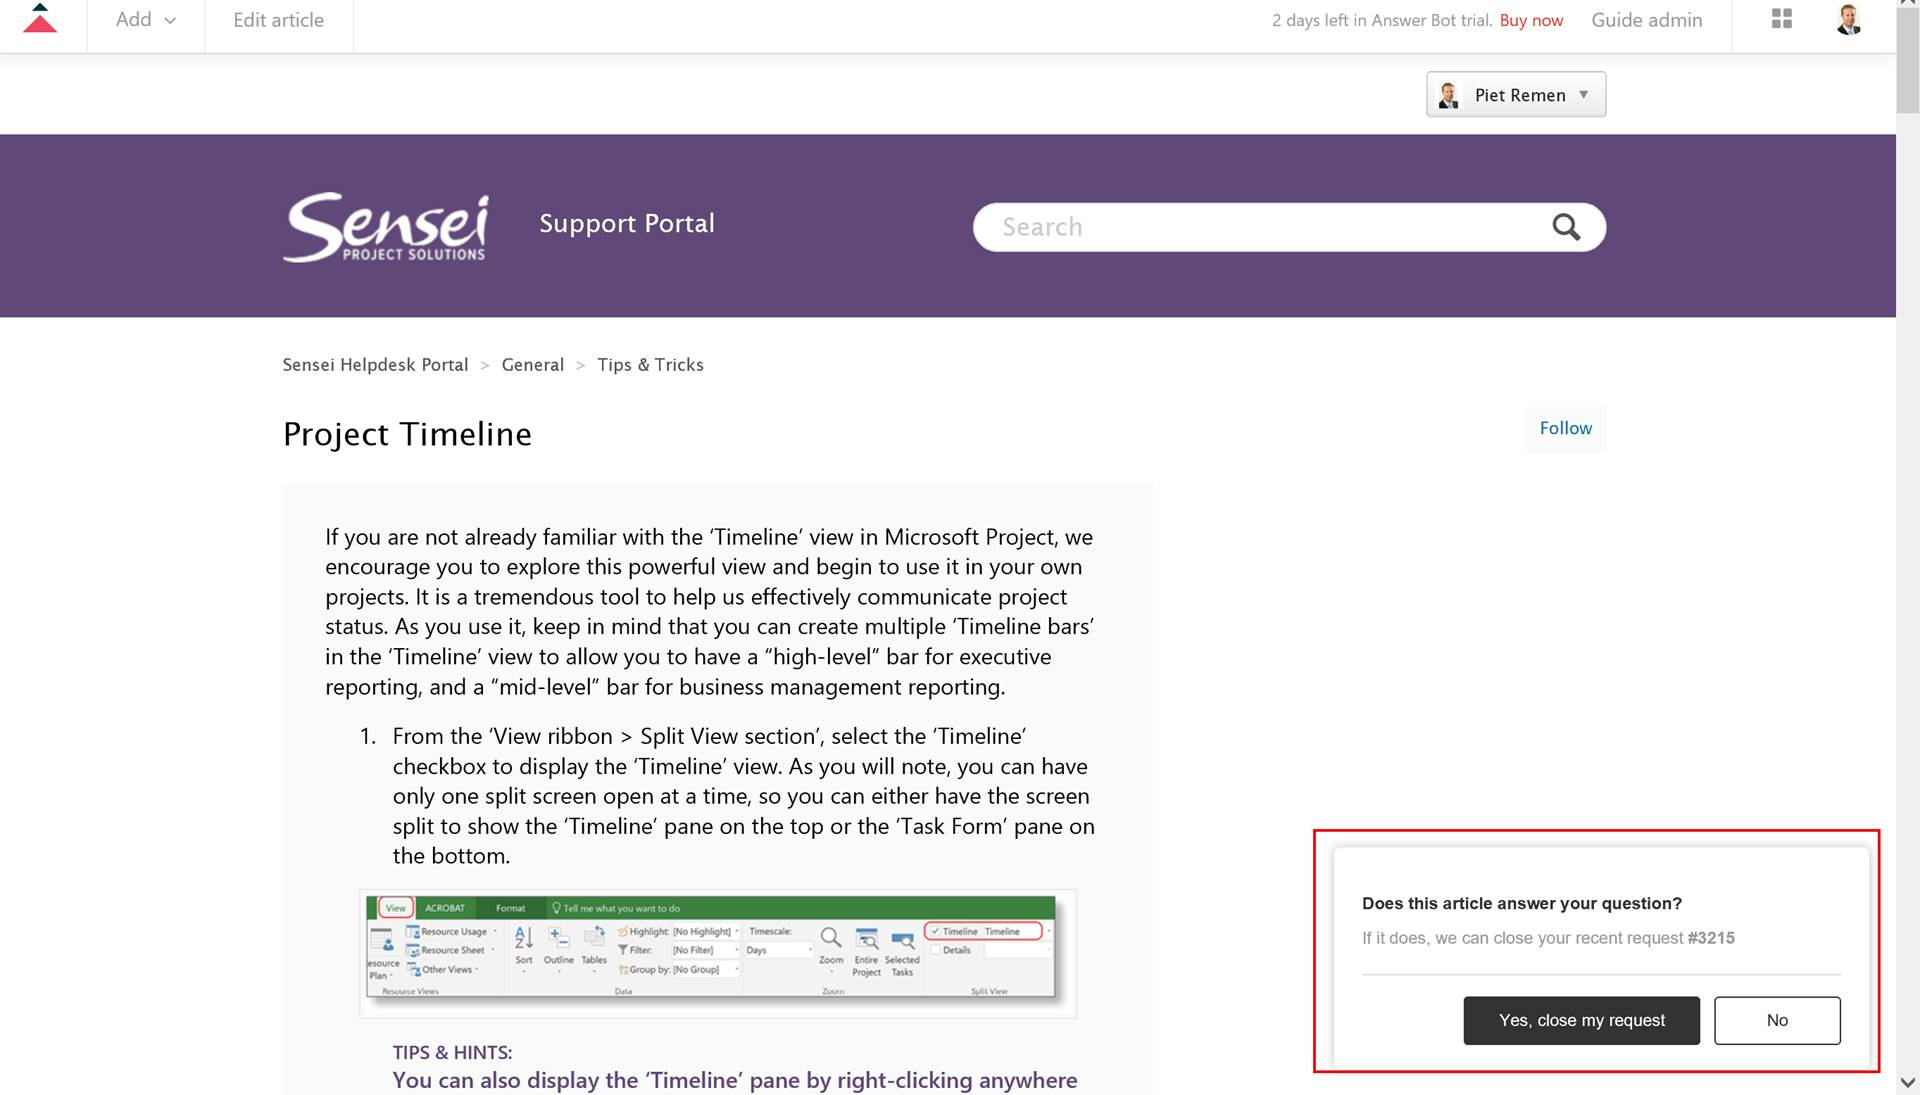The image size is (1920, 1095).
Task: Click Yes, close my request button
Action: pos(1581,1020)
